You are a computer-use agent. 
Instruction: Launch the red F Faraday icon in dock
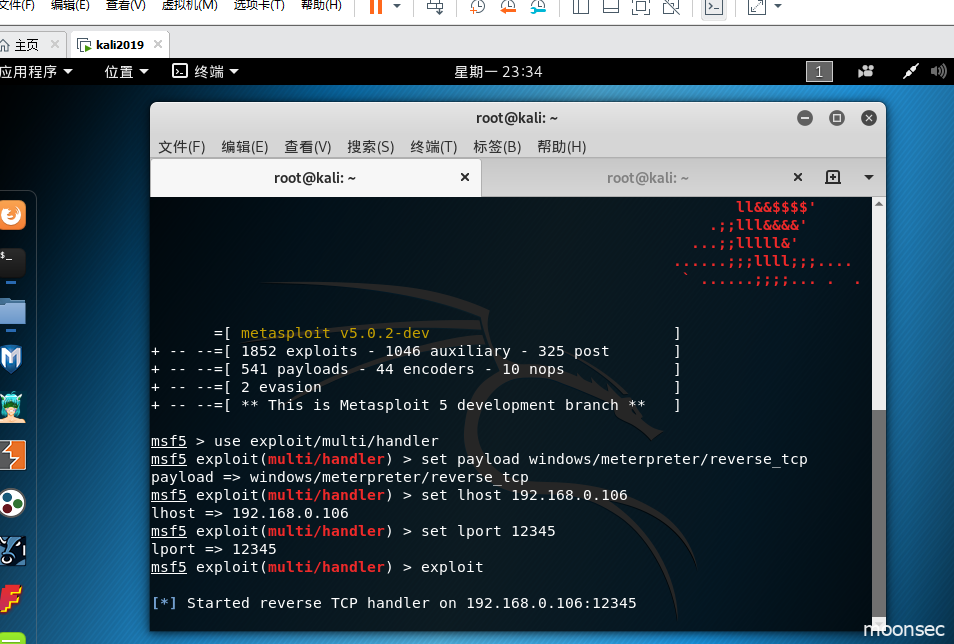pos(10,598)
